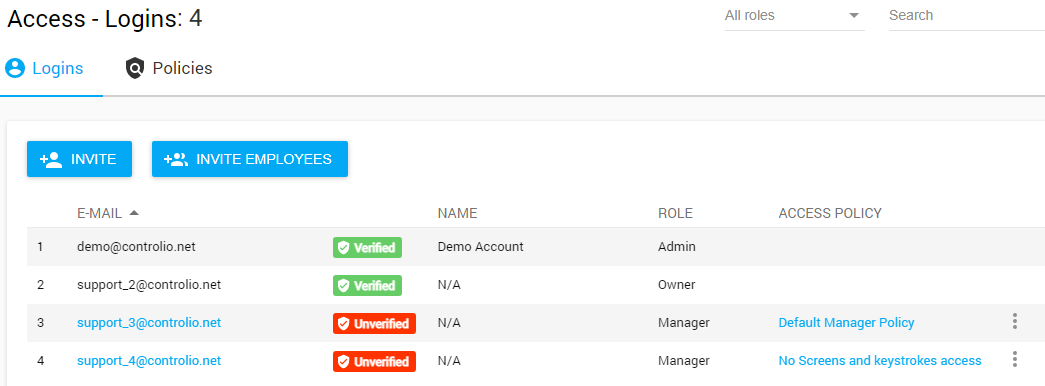Click the Manager role for support_4@controlio.net
Screen dimensions: 1045x386
click(683, 361)
